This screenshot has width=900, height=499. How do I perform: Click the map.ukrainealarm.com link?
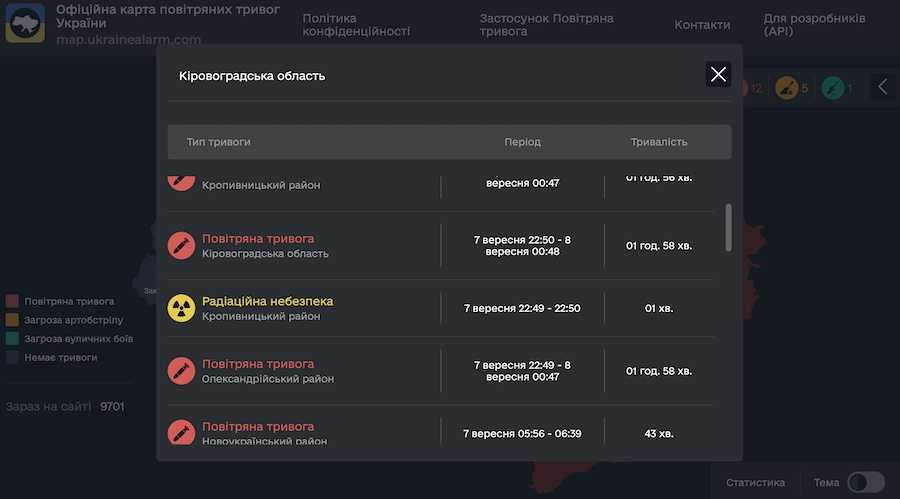pos(129,40)
